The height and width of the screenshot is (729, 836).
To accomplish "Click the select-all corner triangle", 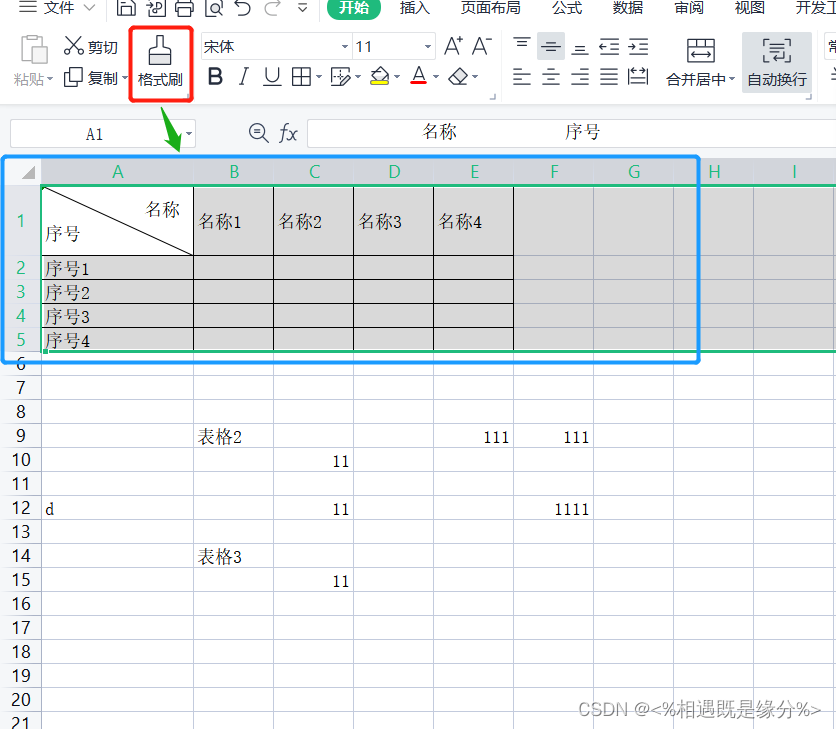I will coord(28,172).
